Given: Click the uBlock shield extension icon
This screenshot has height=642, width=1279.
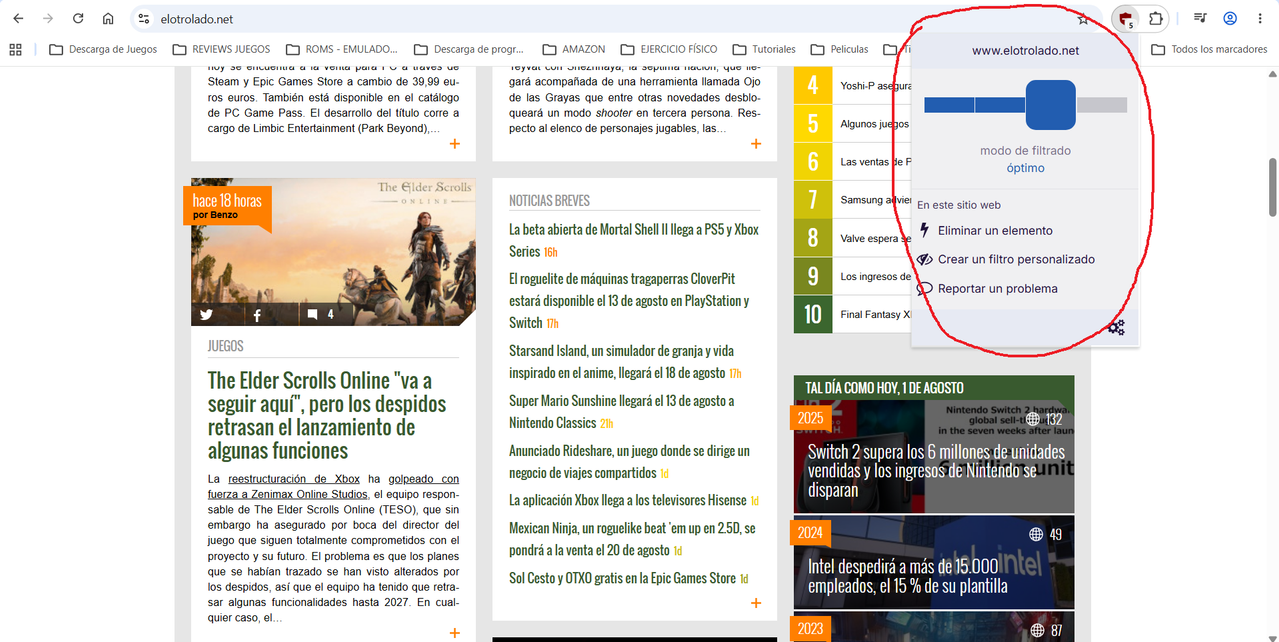Looking at the screenshot, I should click(1125, 19).
